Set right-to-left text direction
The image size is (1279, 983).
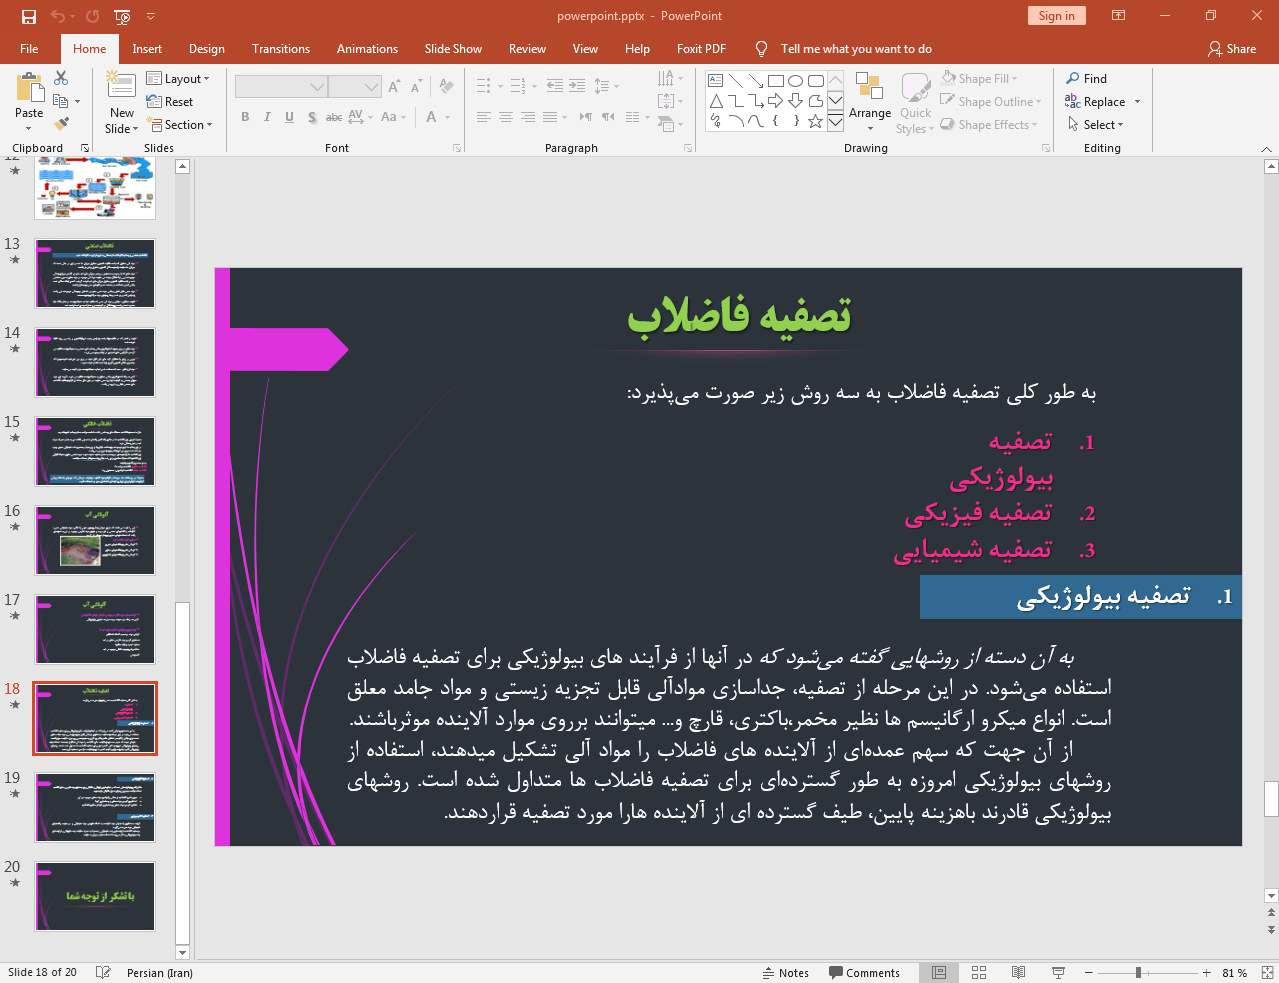[x=608, y=117]
